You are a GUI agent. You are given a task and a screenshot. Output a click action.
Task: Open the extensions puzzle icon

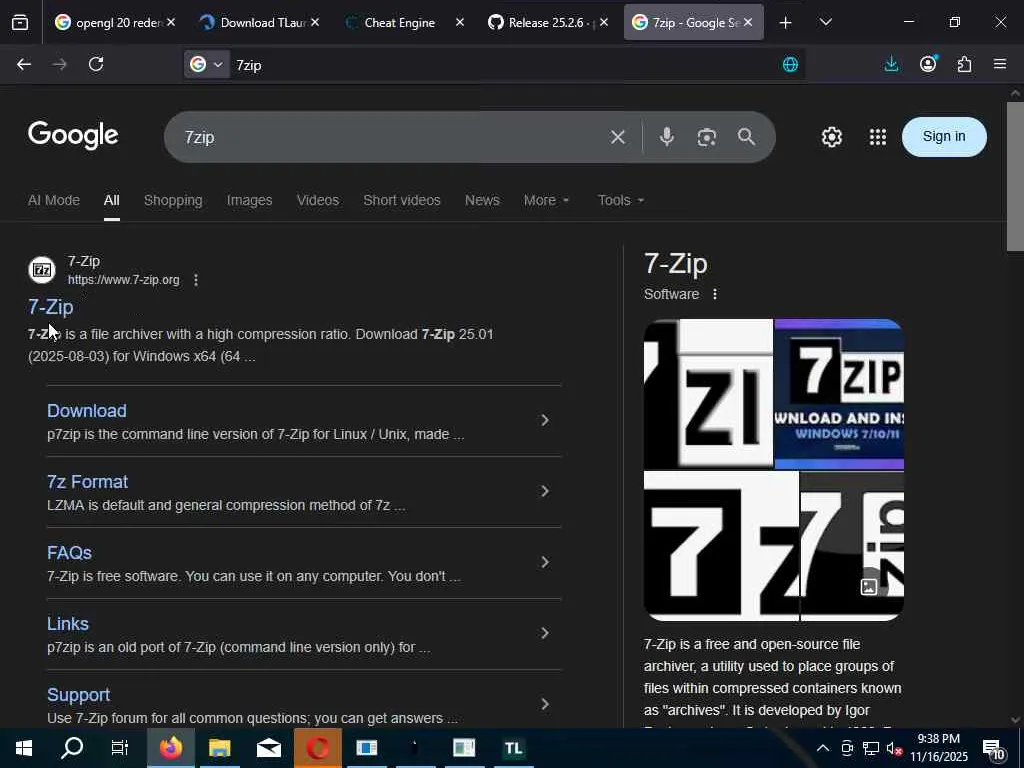pos(965,64)
